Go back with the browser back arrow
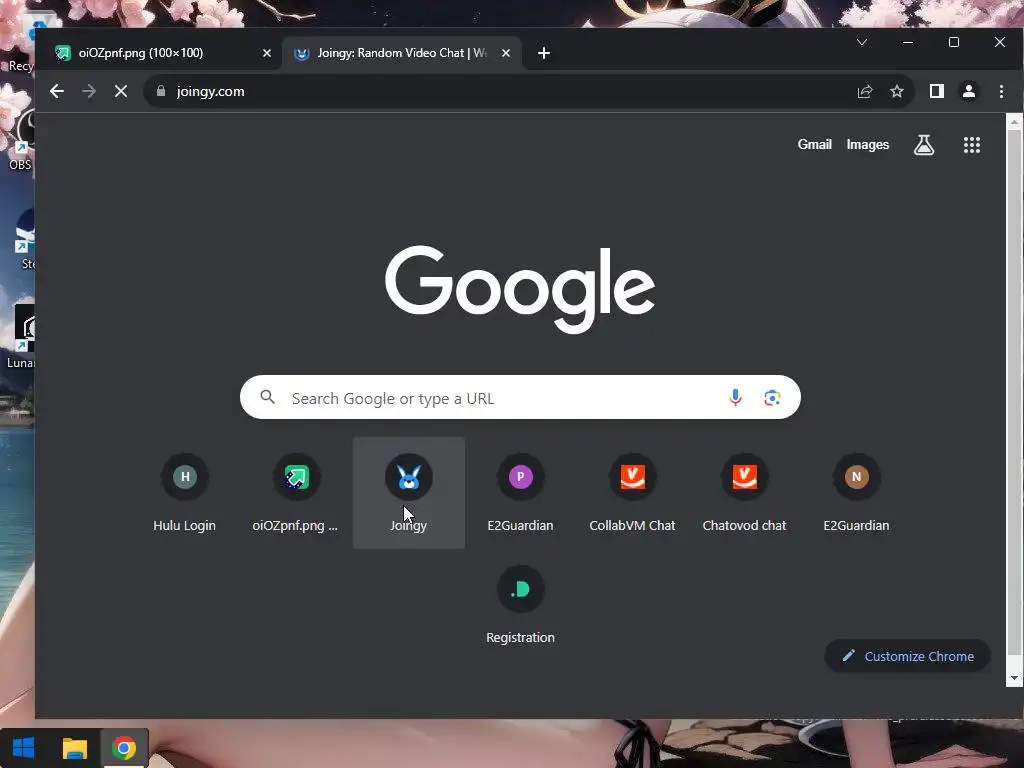The height and width of the screenshot is (768, 1024). (x=57, y=91)
